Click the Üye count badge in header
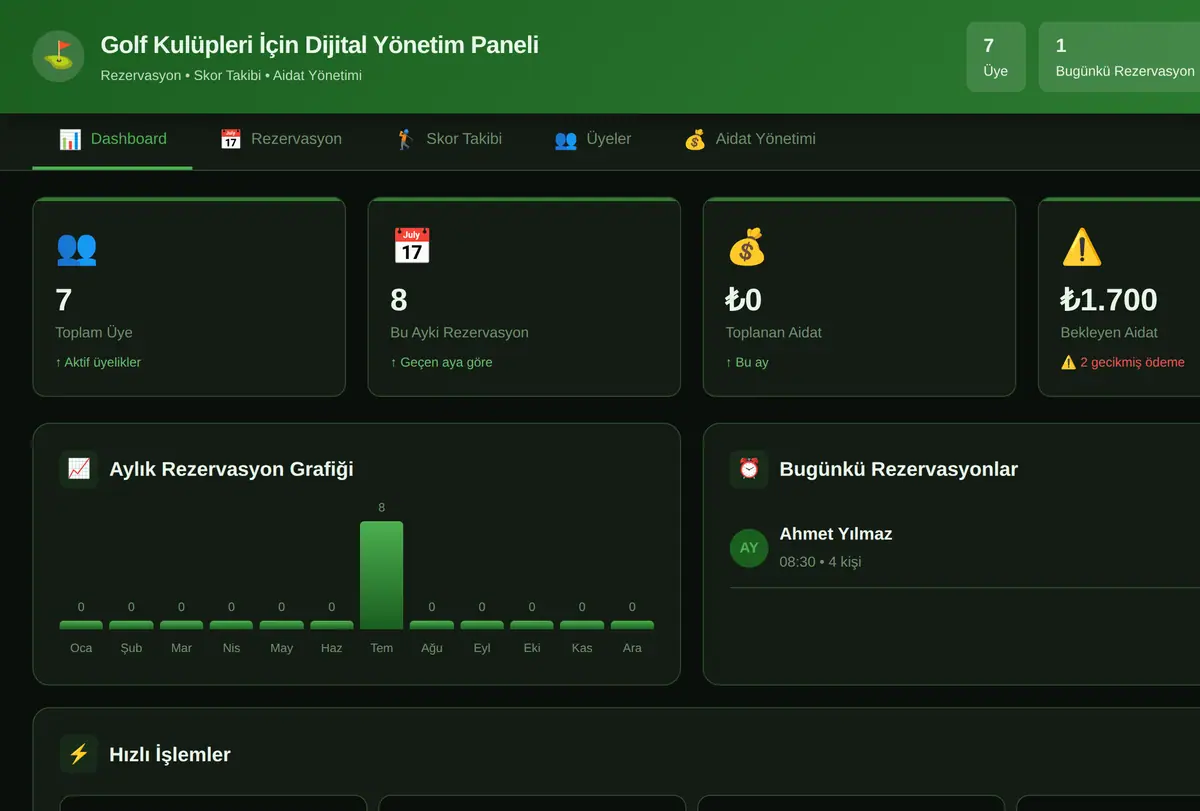The image size is (1200, 811). click(x=996, y=57)
